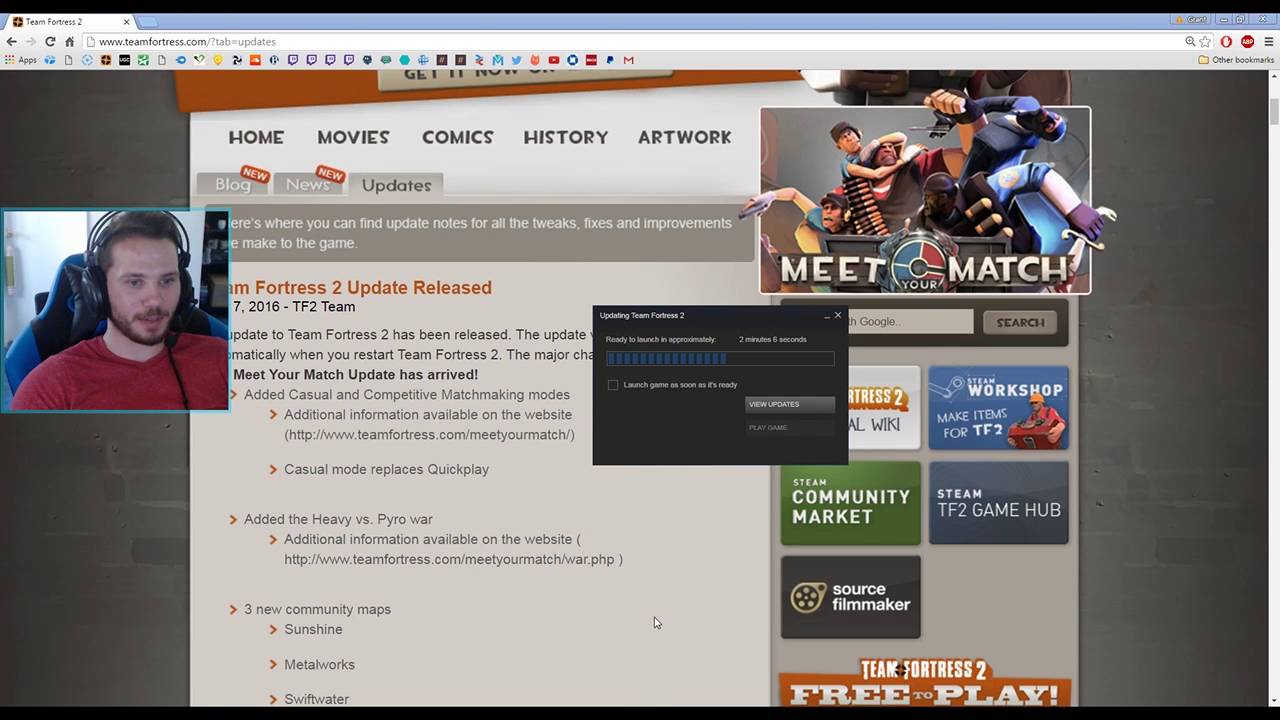Viewport: 1280px width, 720px height.
Task: Click PLAY GAME in Steam dialog
Action: [x=790, y=428]
